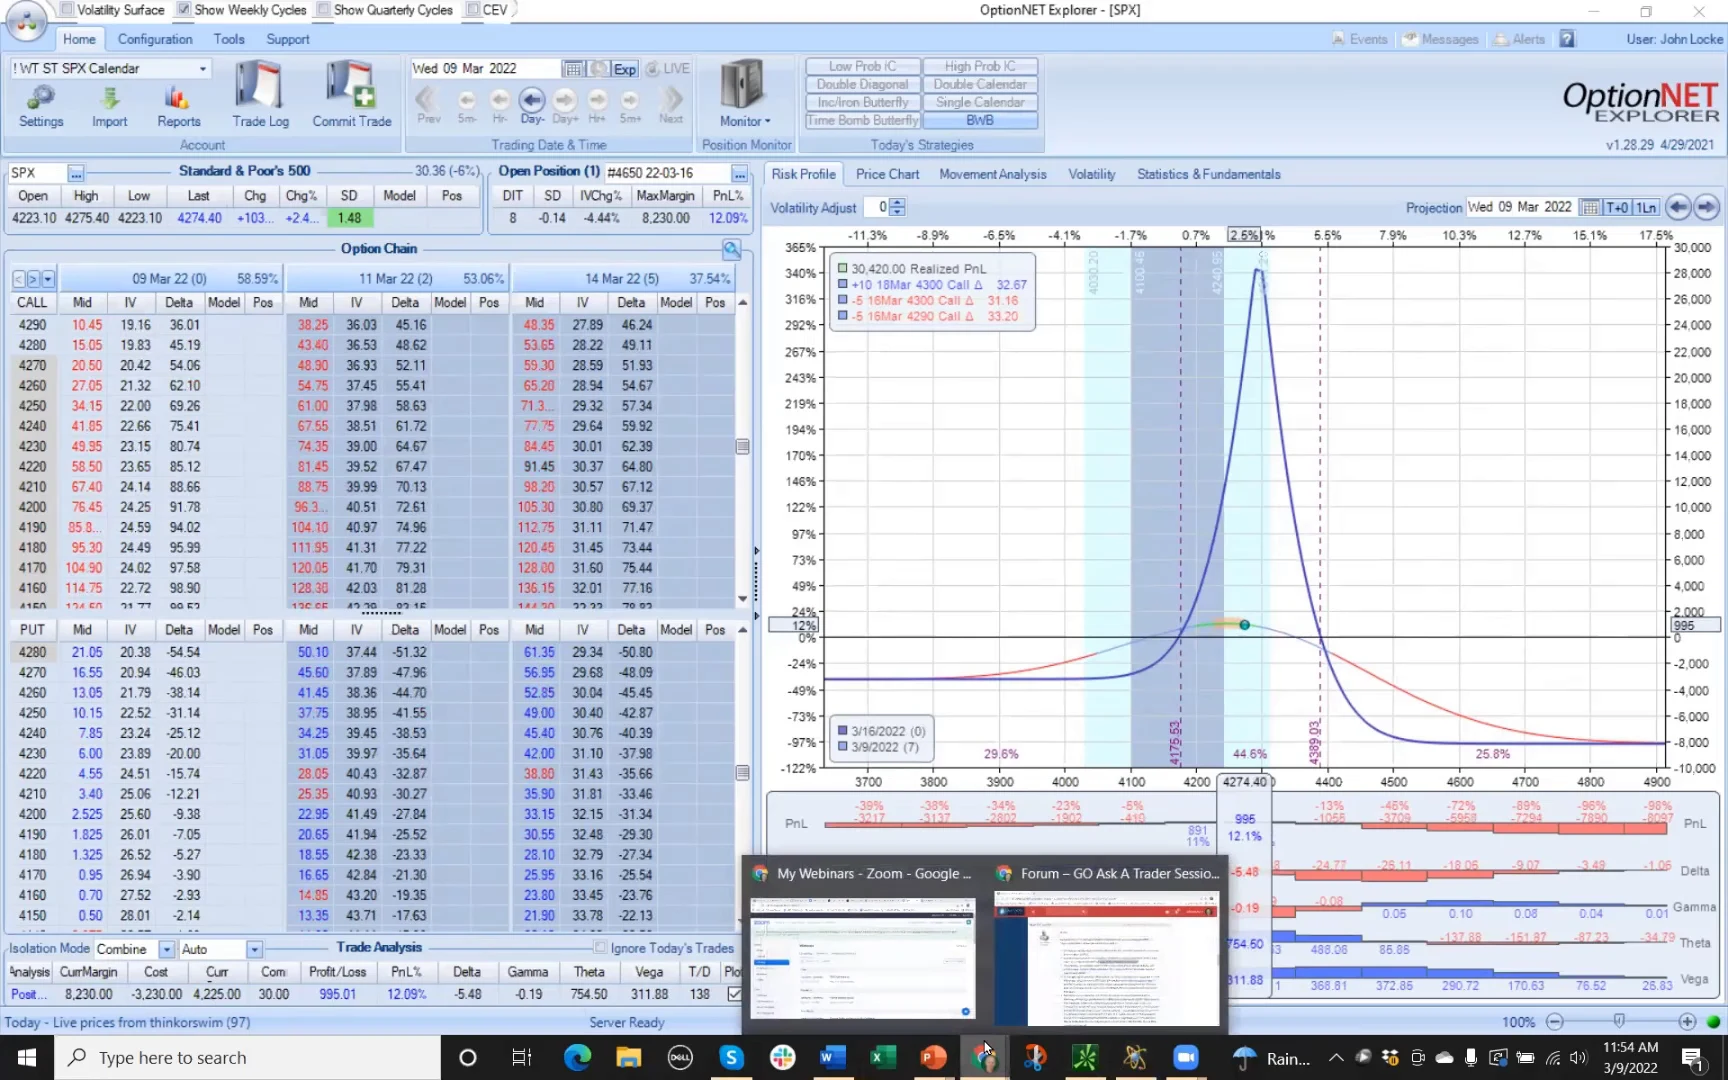Click the zoom slider handle in status bar
The image size is (1728, 1080).
pos(1619,1021)
